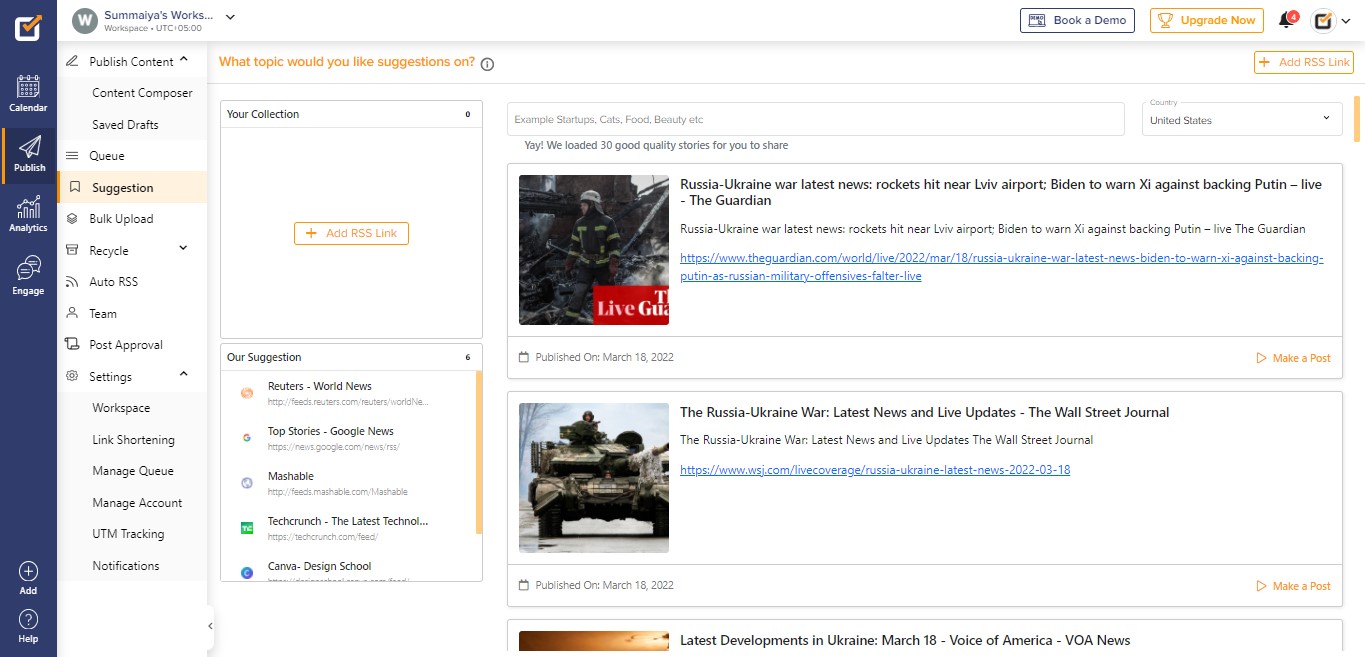Click the main page vertical scrollbar
The height and width of the screenshot is (657, 1365).
pos(1357,119)
